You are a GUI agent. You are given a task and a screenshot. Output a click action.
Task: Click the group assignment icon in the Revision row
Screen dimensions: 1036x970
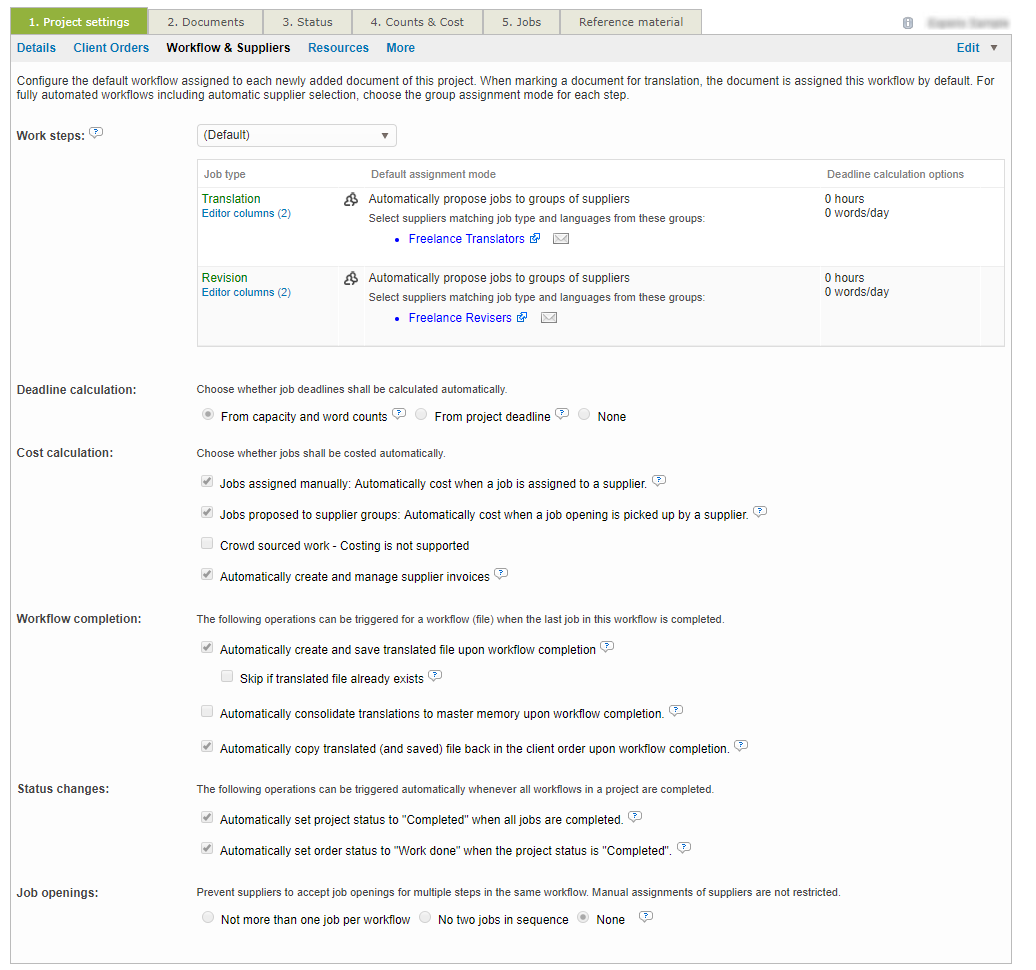pos(351,279)
